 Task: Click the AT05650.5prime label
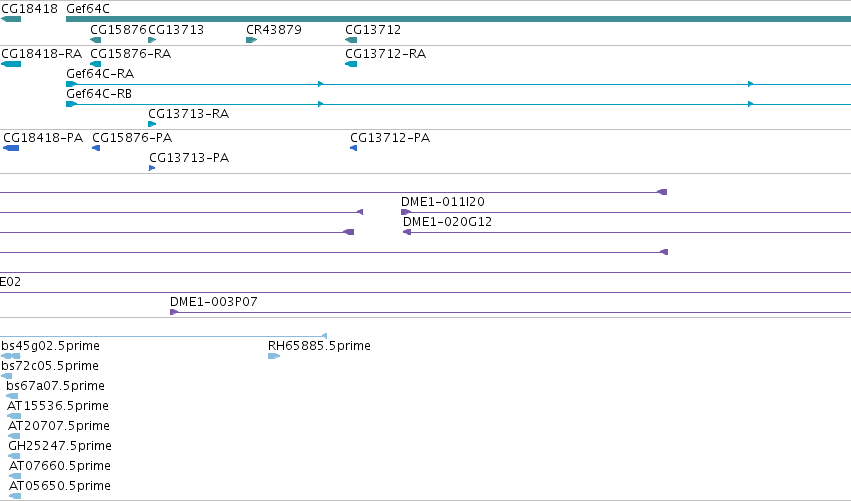pos(60,486)
